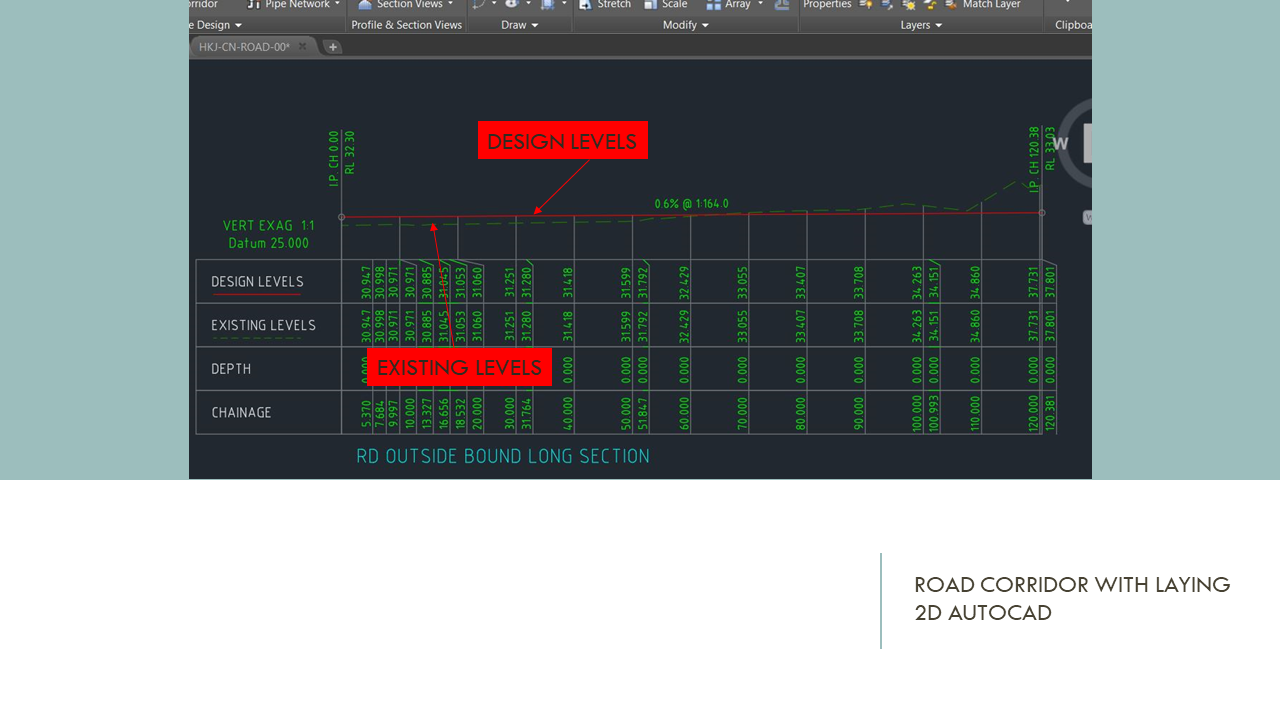Close the HKJ-CN-ROAD-00 drawing tab
This screenshot has height=720, width=1280.
pos(302,47)
